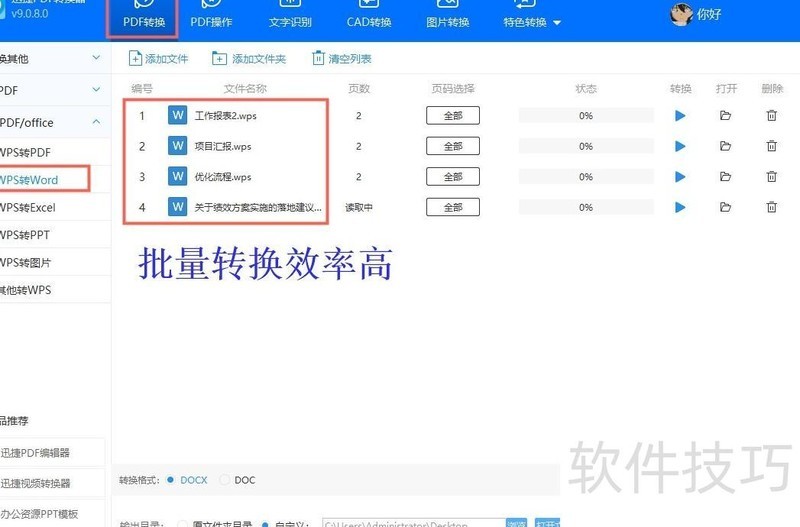The width and height of the screenshot is (800, 527).
Task: Select WPS转Excel in the sidebar
Action: pyautogui.click(x=55, y=207)
